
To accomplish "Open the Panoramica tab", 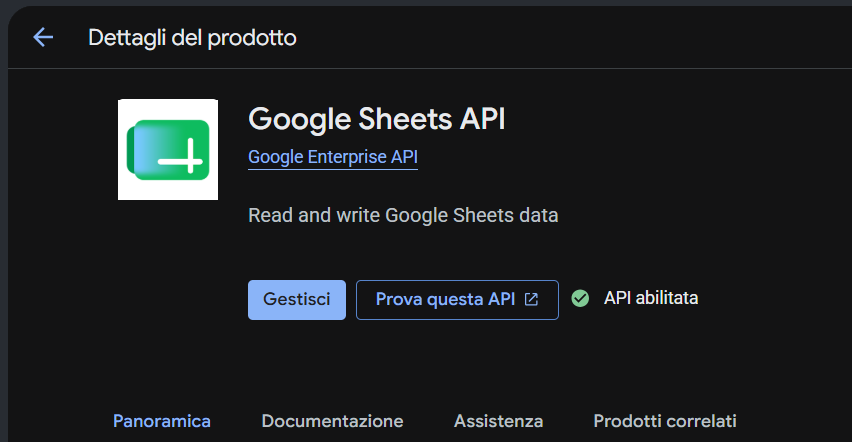I will [161, 421].
